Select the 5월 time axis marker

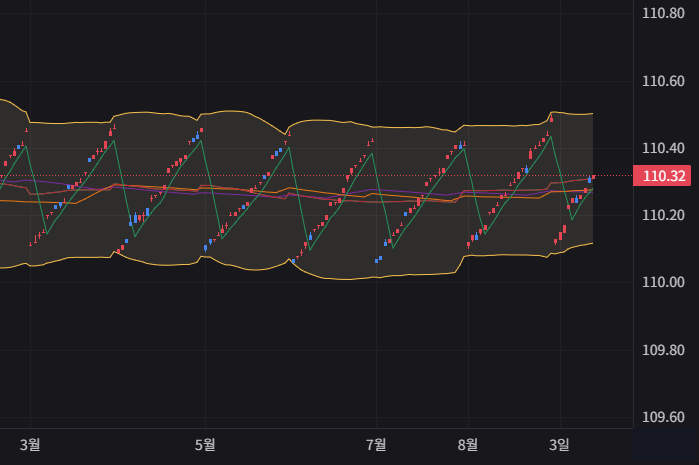pyautogui.click(x=206, y=445)
